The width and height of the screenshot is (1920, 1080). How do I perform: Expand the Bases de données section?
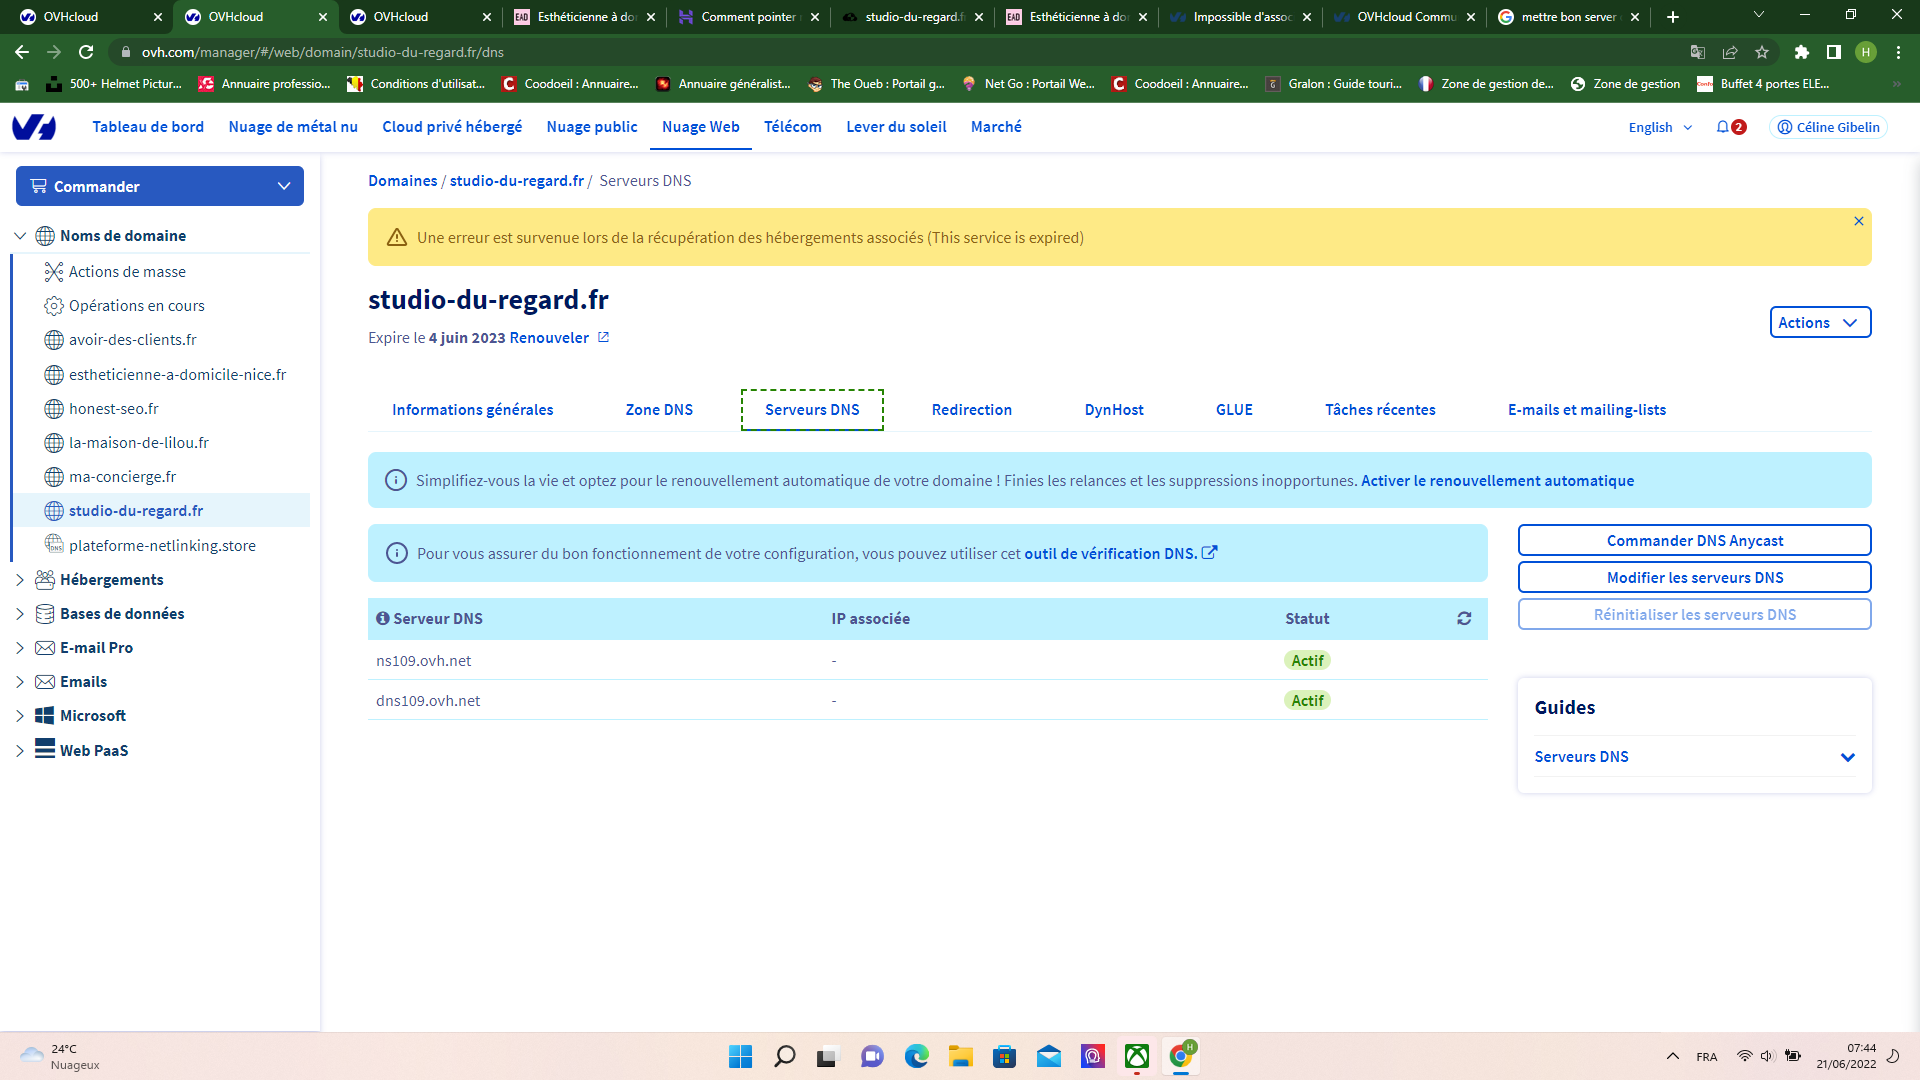click(20, 614)
